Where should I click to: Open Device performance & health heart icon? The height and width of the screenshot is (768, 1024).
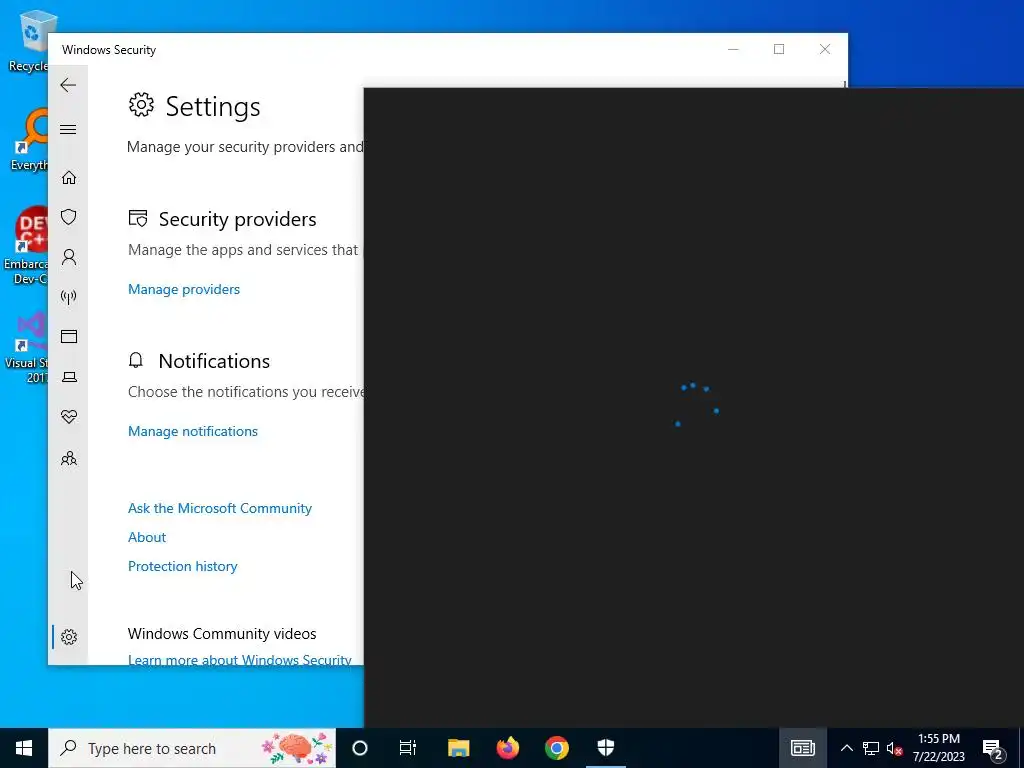(x=69, y=417)
